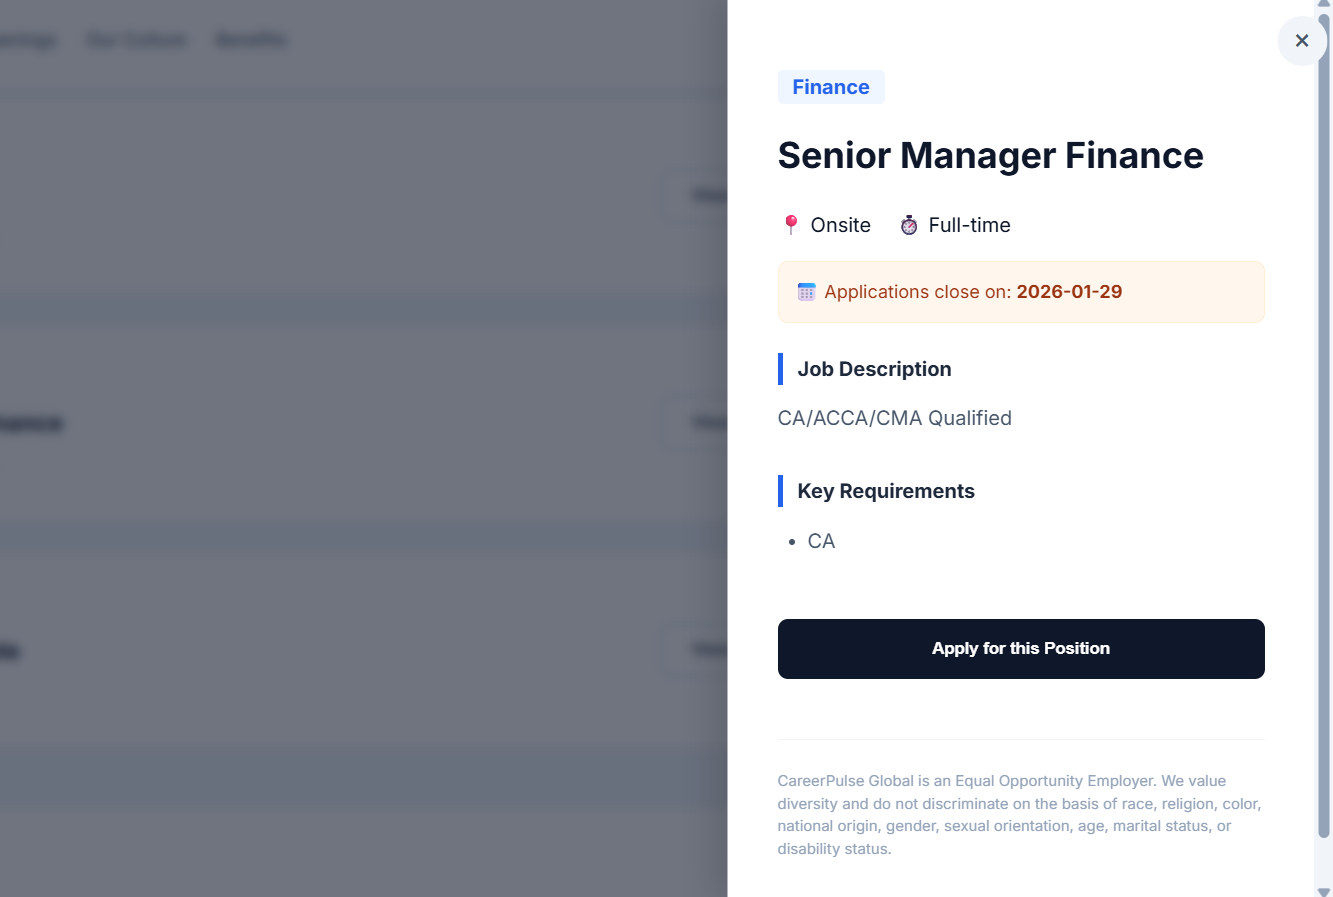Click the CA/ACCA/CMA Qualified description text

point(894,418)
